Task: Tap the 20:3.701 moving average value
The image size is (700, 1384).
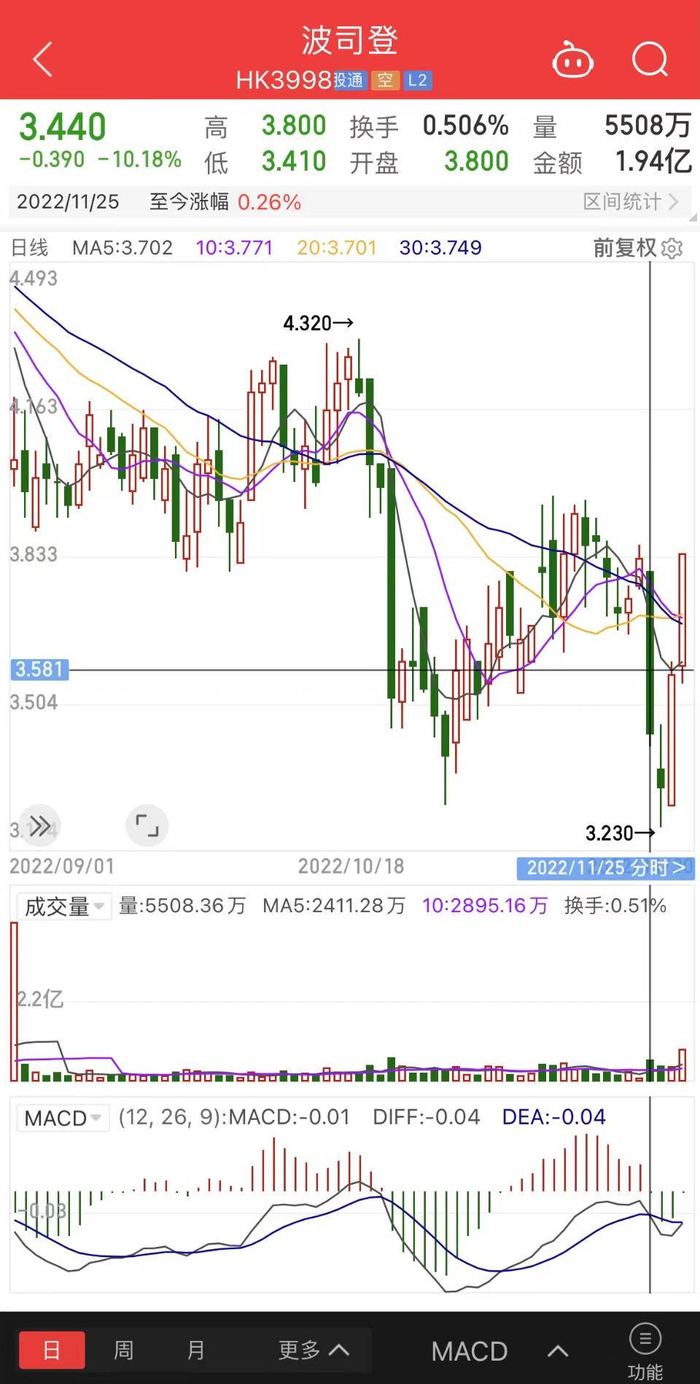Action: click(x=338, y=248)
